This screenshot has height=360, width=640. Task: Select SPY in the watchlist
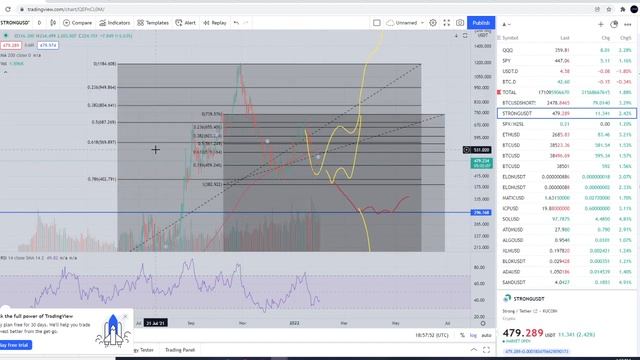pos(567,61)
